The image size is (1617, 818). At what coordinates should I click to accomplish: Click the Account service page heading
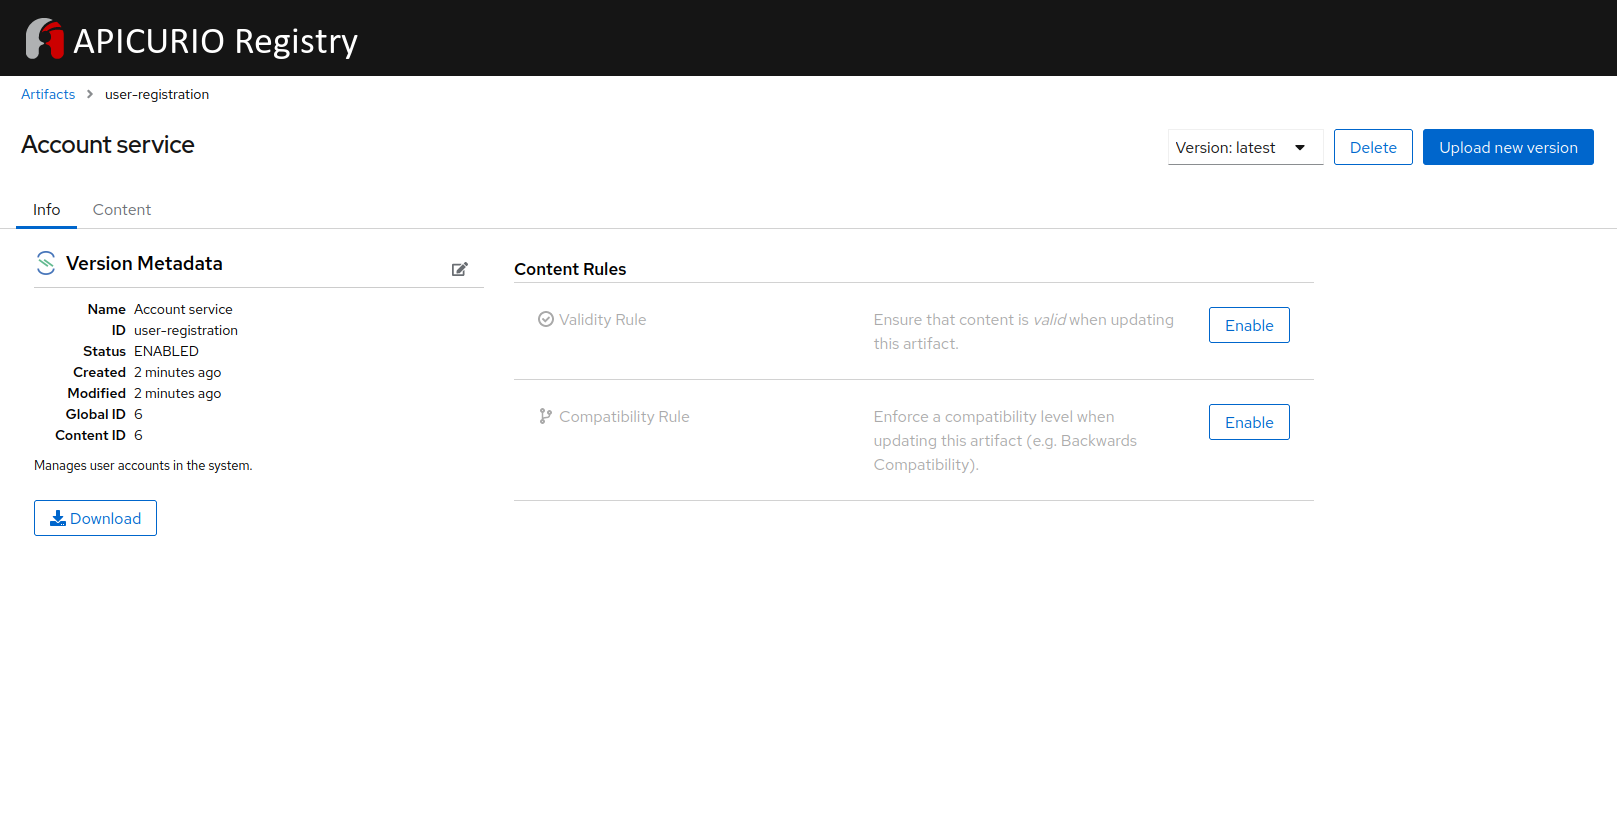pyautogui.click(x=108, y=145)
